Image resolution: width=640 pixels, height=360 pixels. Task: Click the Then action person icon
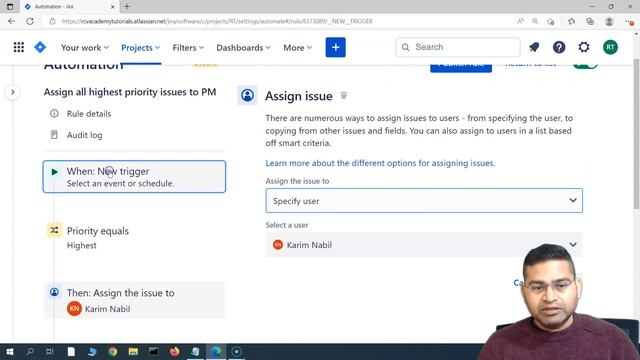click(x=54, y=292)
